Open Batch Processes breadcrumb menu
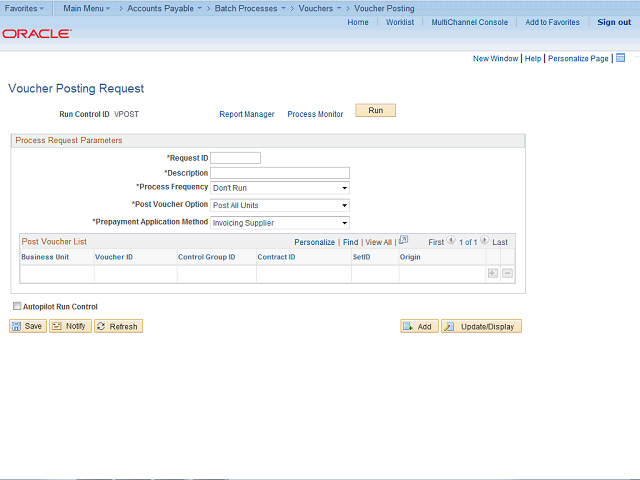The image size is (640, 480). click(250, 8)
